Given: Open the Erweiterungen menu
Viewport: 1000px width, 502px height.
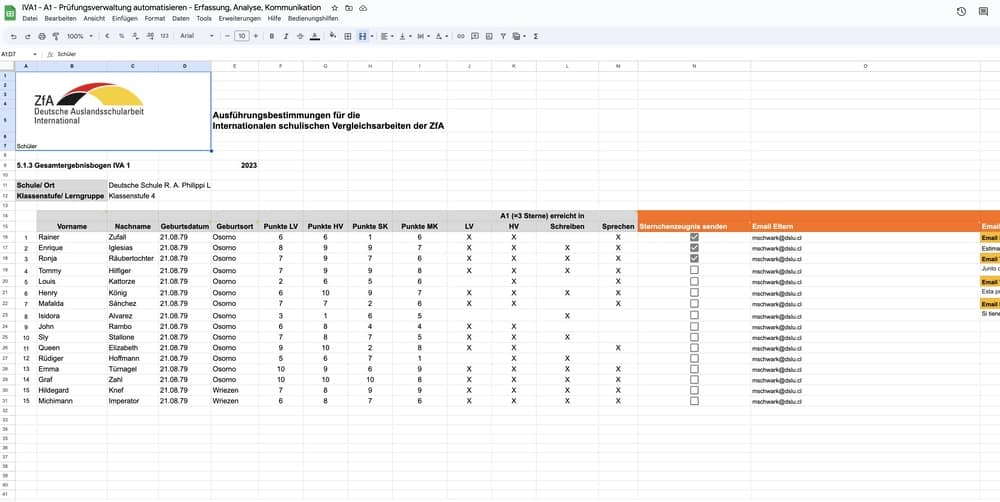Looking at the screenshot, I should 241,19.
